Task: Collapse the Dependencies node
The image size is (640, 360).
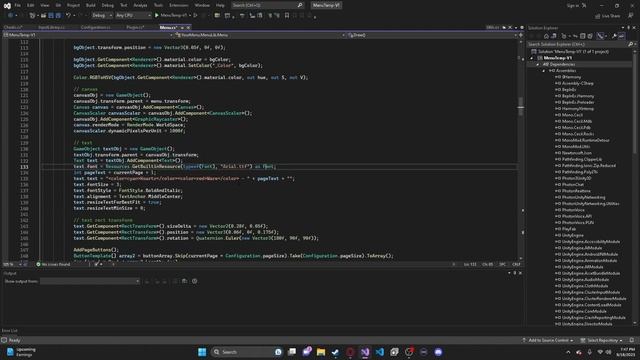Action: [x=538, y=64]
